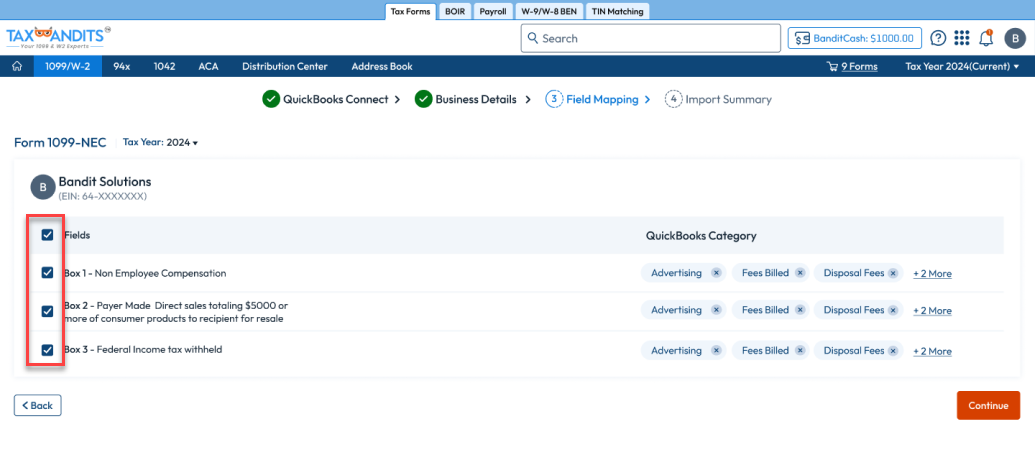
Task: Remove Fees Billed from Box 3 row
Action: click(799, 351)
